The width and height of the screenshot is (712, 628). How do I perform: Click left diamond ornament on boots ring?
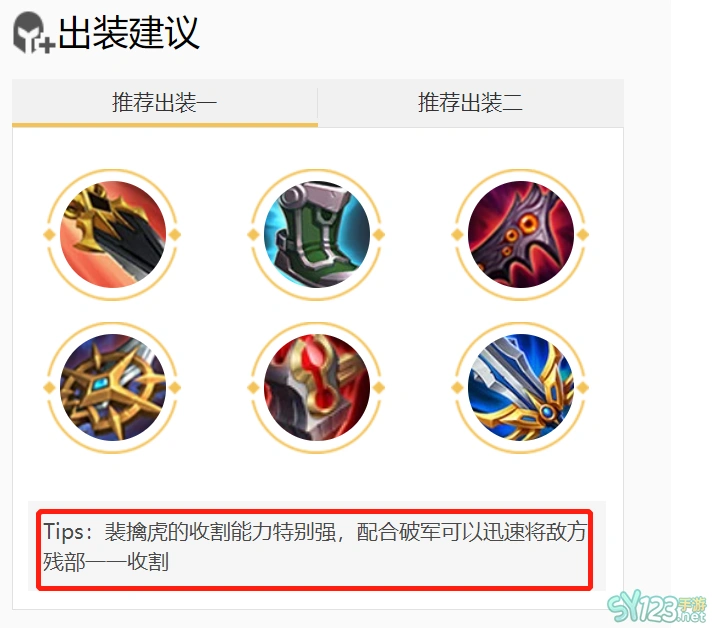pyautogui.click(x=253, y=235)
